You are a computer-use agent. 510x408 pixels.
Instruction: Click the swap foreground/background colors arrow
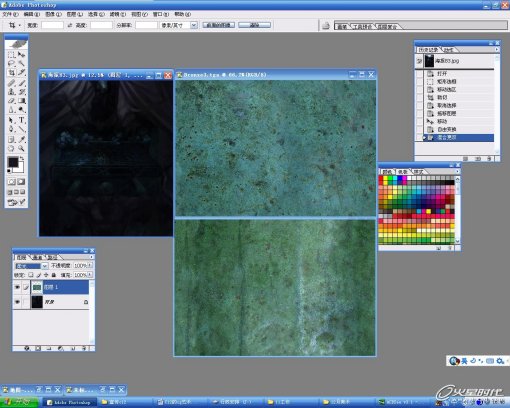pos(22,158)
